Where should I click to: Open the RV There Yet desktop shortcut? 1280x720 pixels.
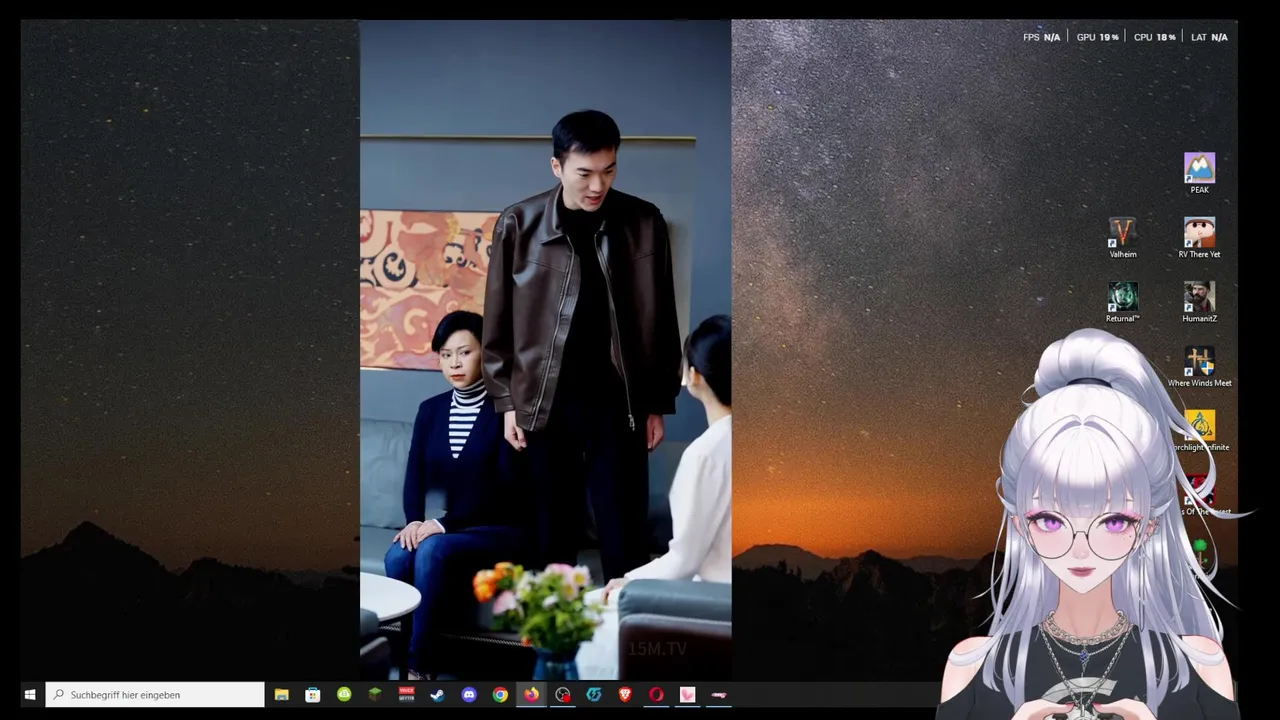(1199, 238)
